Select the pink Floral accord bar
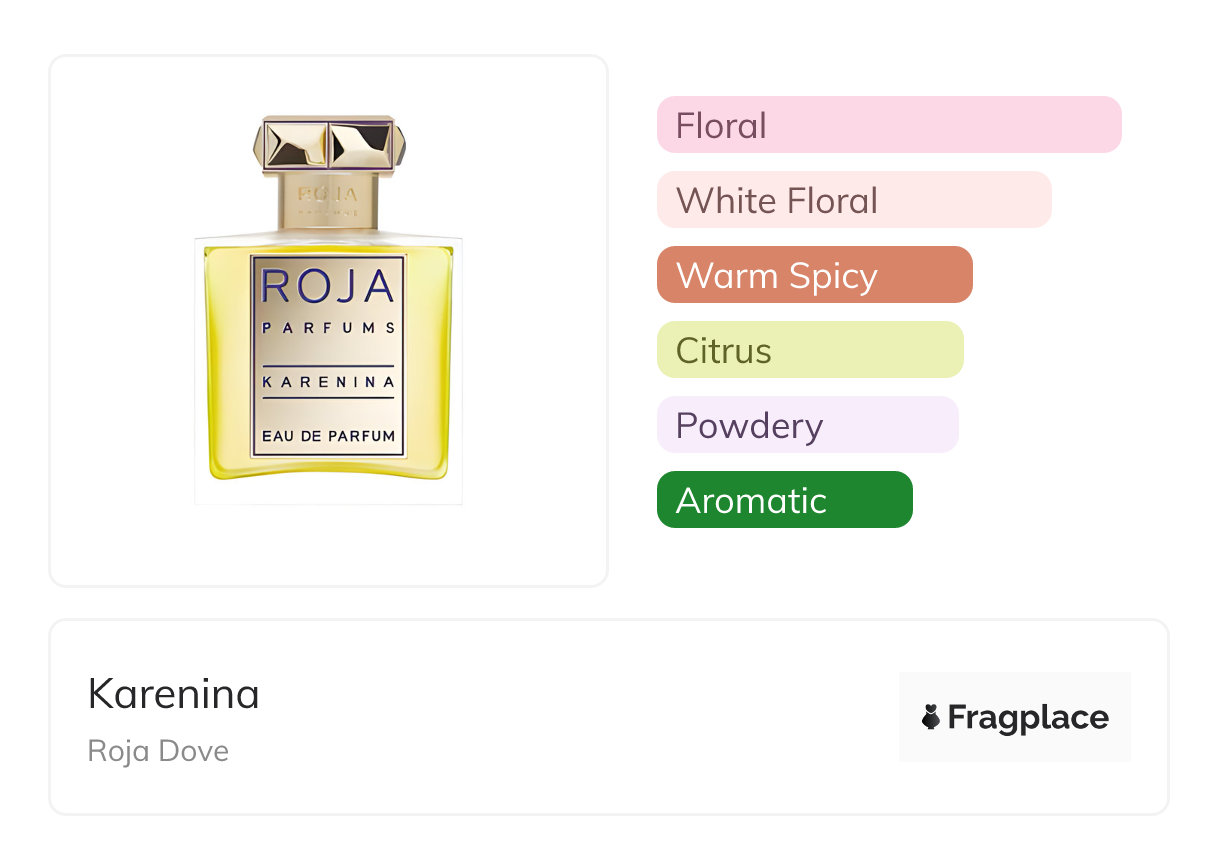The image size is (1218, 864). pos(888,125)
